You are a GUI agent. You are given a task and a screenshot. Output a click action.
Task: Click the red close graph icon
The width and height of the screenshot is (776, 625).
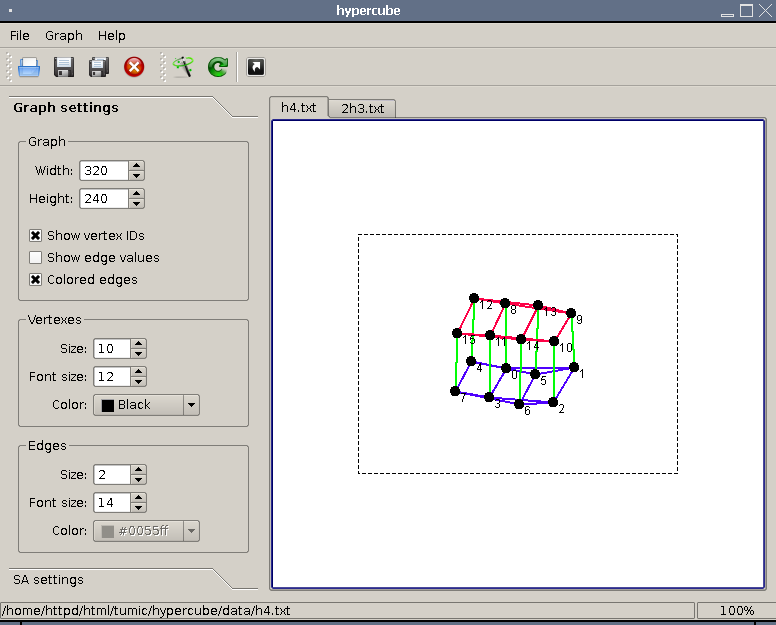pyautogui.click(x=134, y=67)
